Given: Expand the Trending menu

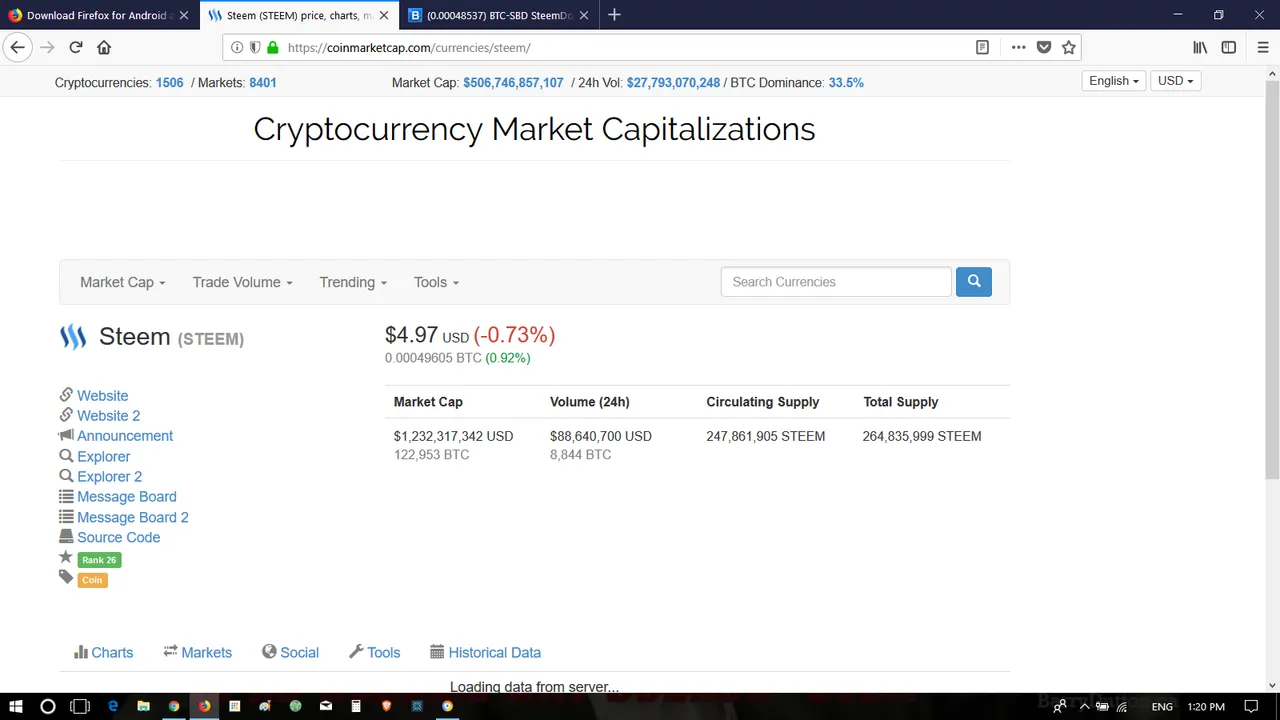Looking at the screenshot, I should tap(353, 282).
